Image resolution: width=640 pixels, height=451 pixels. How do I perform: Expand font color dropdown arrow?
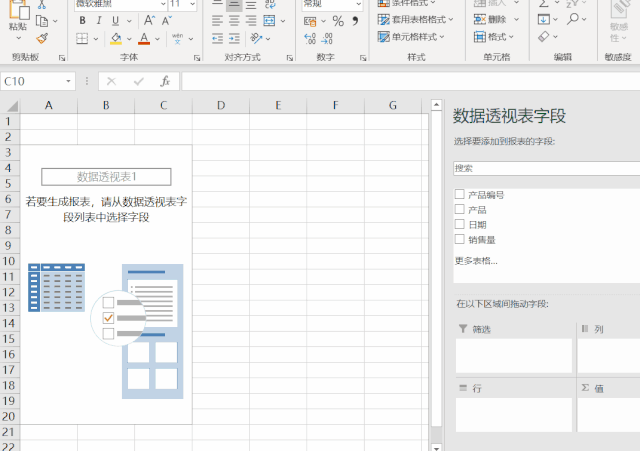click(x=157, y=39)
